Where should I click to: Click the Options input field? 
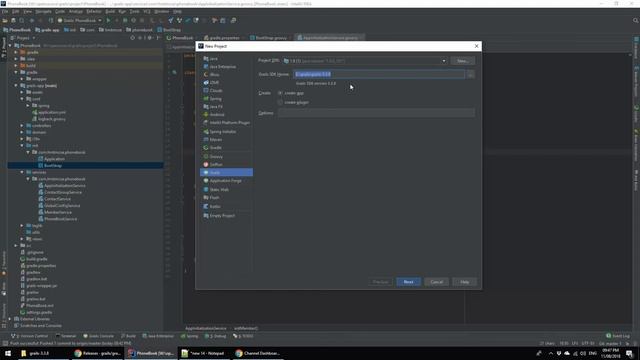pos(376,113)
